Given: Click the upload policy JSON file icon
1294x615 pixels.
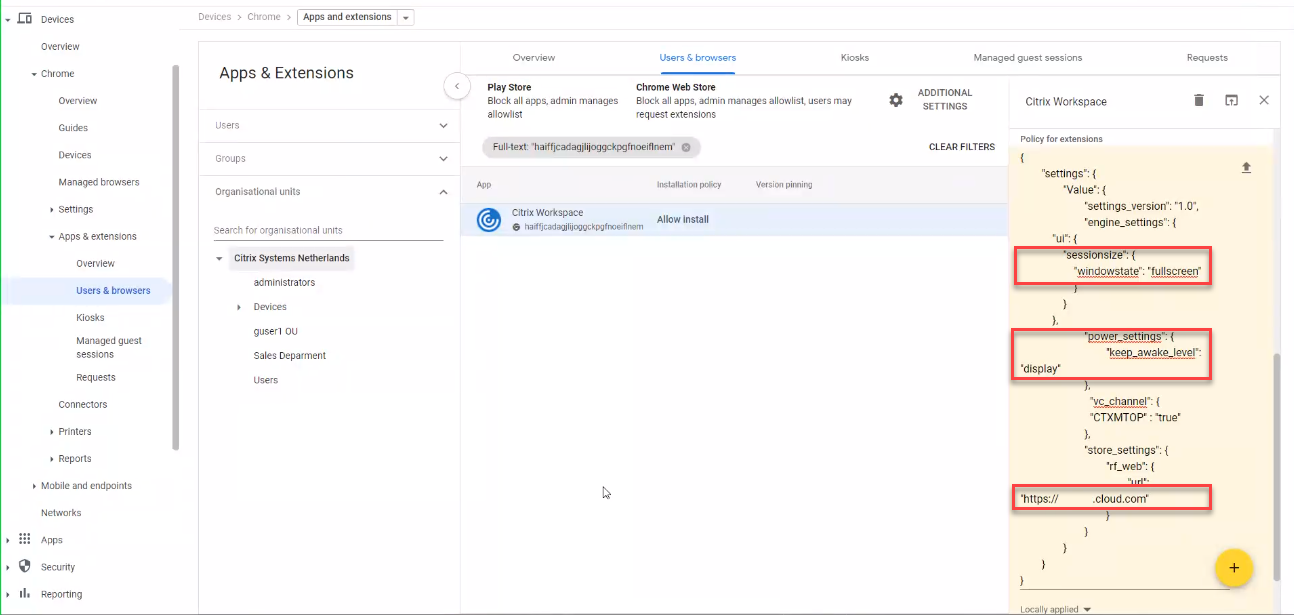Looking at the screenshot, I should click(x=1246, y=168).
